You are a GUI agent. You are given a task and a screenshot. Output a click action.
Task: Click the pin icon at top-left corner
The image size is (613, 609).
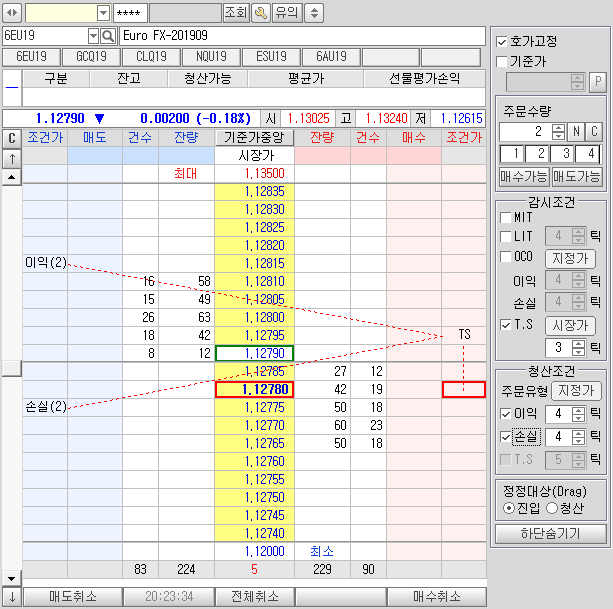(12, 13)
